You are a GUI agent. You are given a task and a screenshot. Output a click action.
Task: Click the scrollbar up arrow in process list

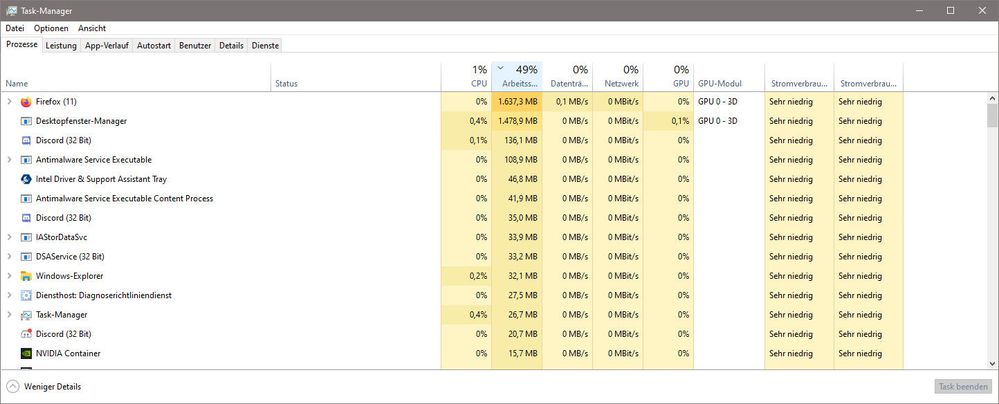[x=992, y=98]
